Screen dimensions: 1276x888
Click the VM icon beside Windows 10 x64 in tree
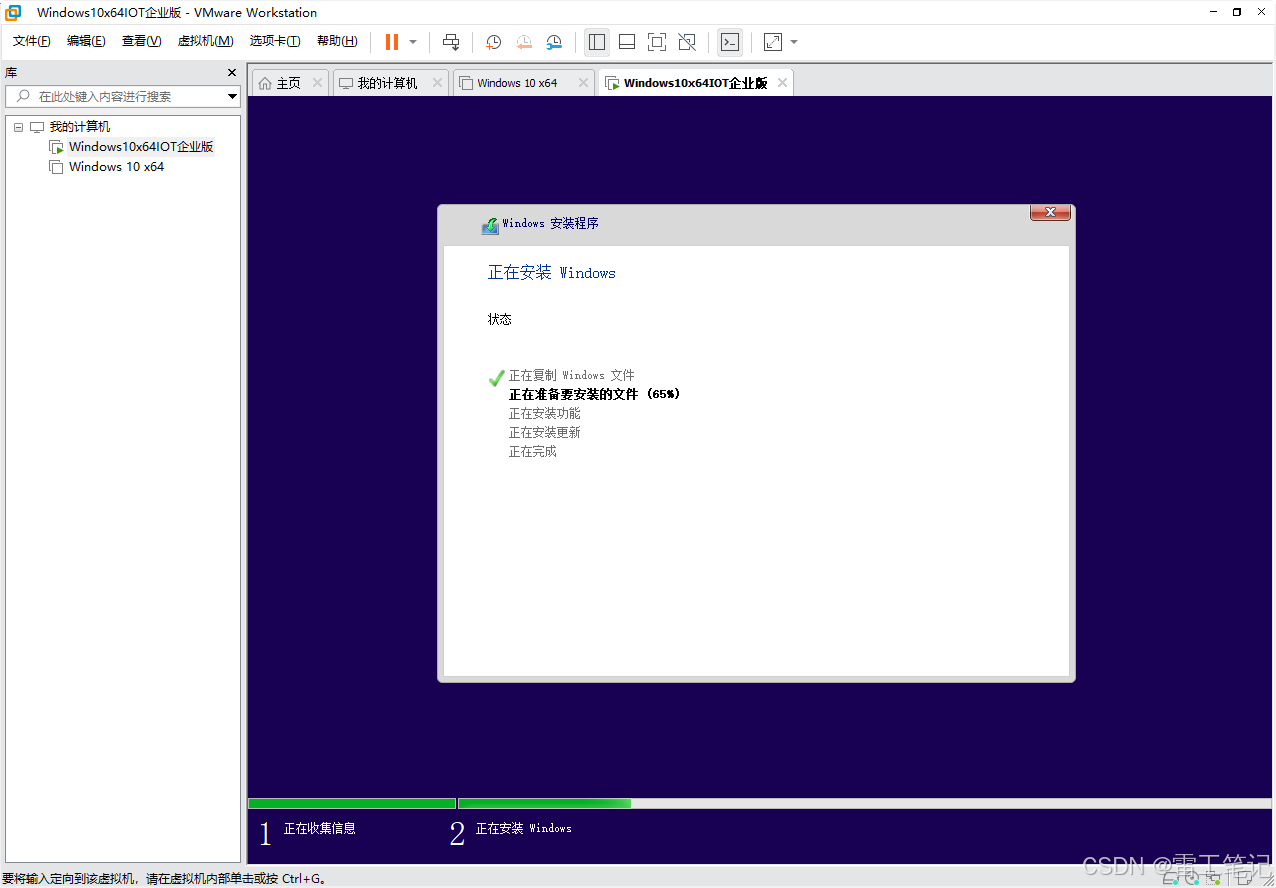56,167
